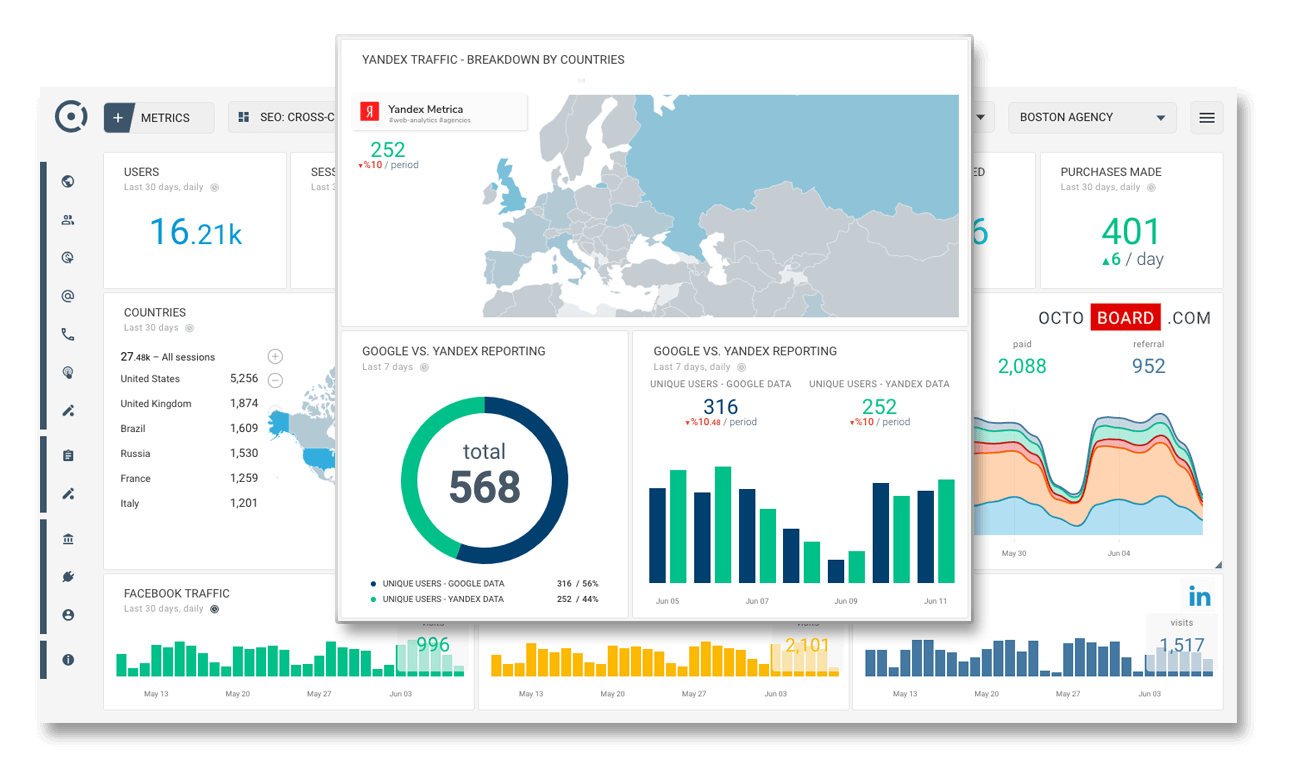This screenshot has width=1300, height=775.
Task: Open the plug integrations icon in the sidebar
Action: [x=68, y=577]
